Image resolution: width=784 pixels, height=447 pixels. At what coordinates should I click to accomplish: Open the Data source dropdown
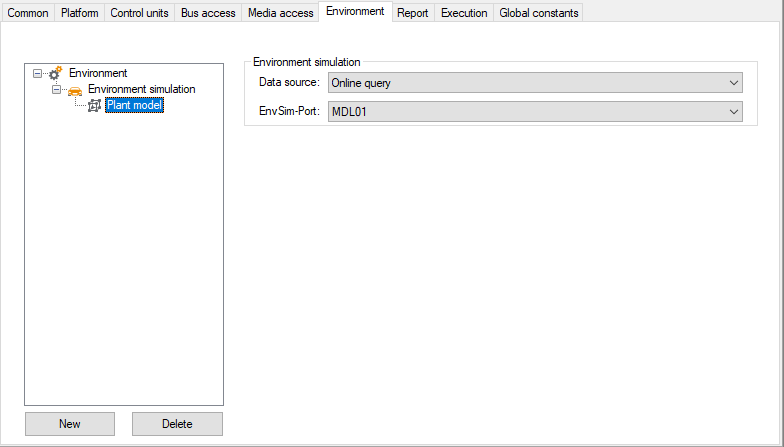(535, 82)
